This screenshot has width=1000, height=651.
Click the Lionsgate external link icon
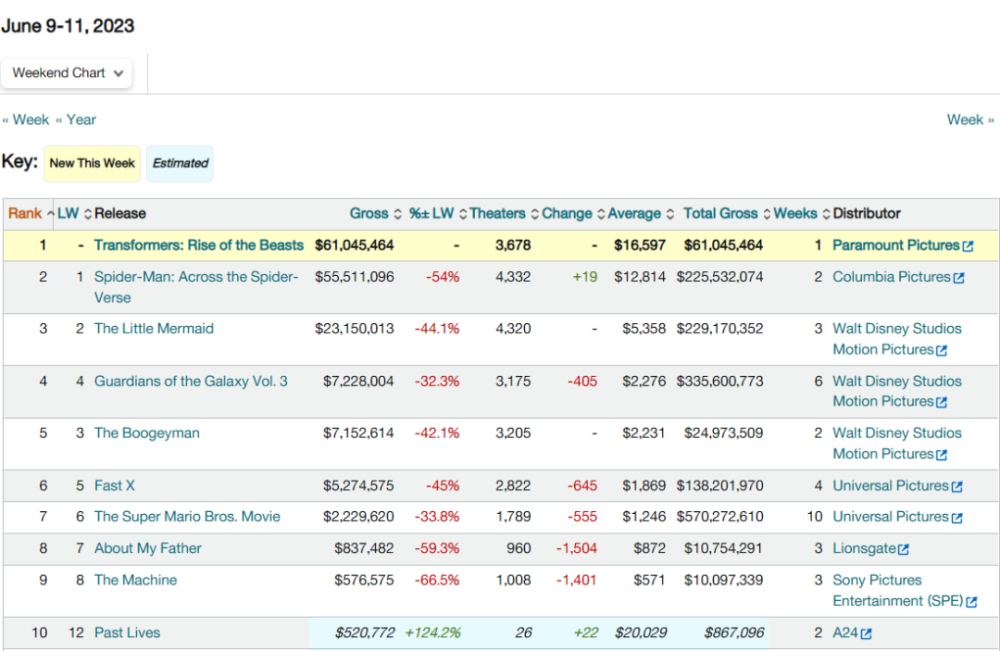tap(904, 550)
